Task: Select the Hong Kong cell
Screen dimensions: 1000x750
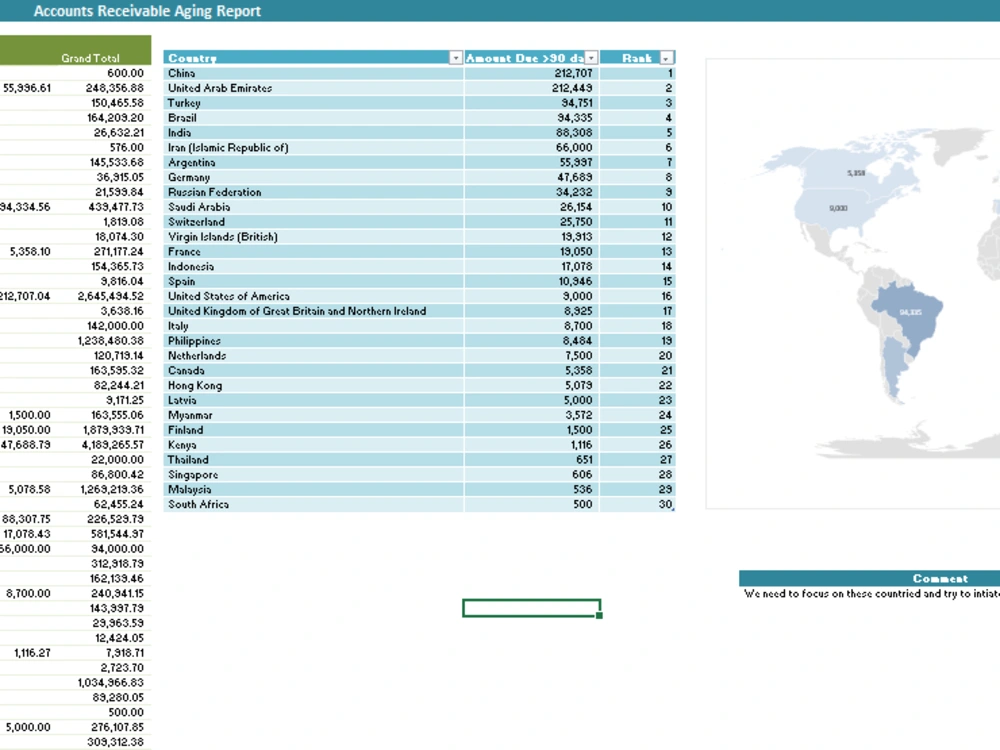Action: tap(313, 386)
